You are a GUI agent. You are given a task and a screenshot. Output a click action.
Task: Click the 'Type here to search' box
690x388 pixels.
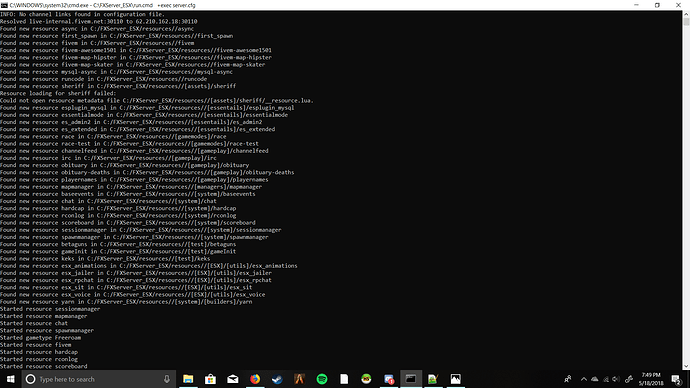(x=99, y=379)
